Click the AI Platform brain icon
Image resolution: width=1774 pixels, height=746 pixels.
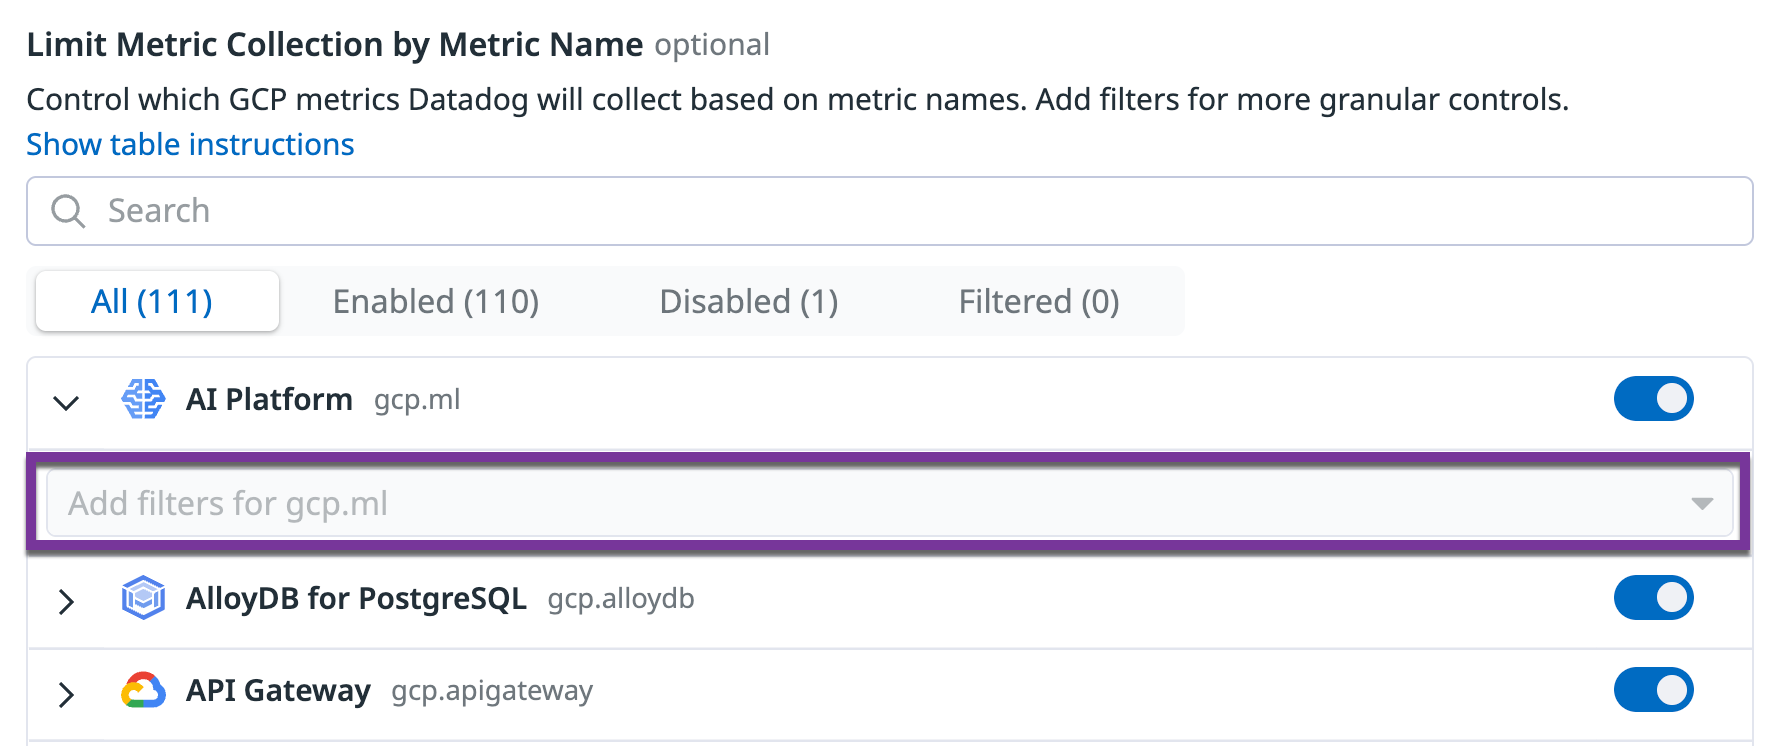[x=143, y=400]
